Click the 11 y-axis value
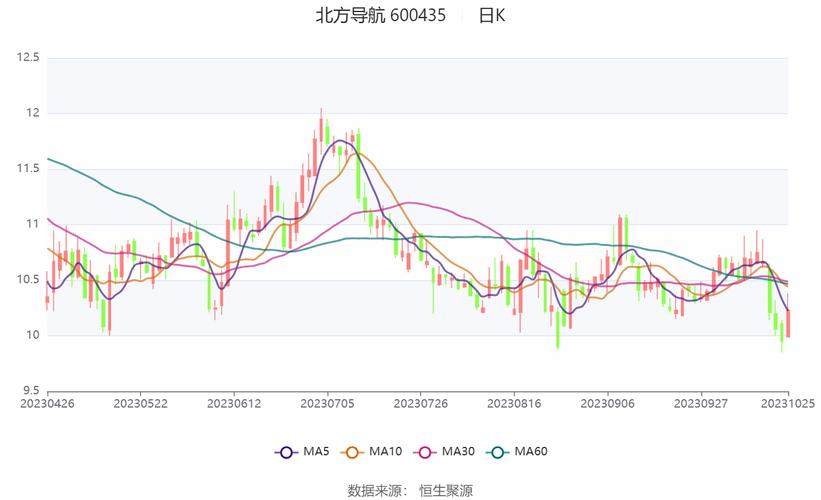This screenshot has height=500, width=821. point(33,224)
